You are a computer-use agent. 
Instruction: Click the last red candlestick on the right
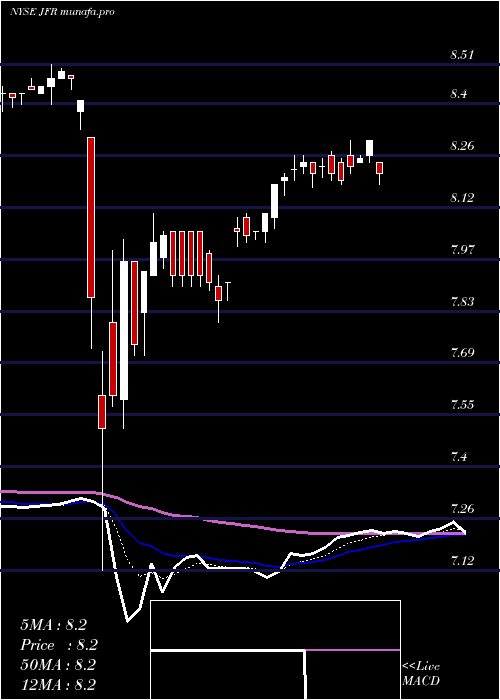[380, 168]
